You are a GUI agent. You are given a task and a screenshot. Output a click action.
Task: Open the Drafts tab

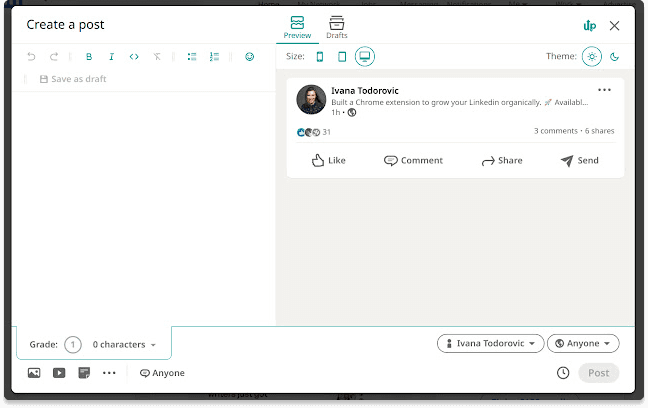pos(336,27)
